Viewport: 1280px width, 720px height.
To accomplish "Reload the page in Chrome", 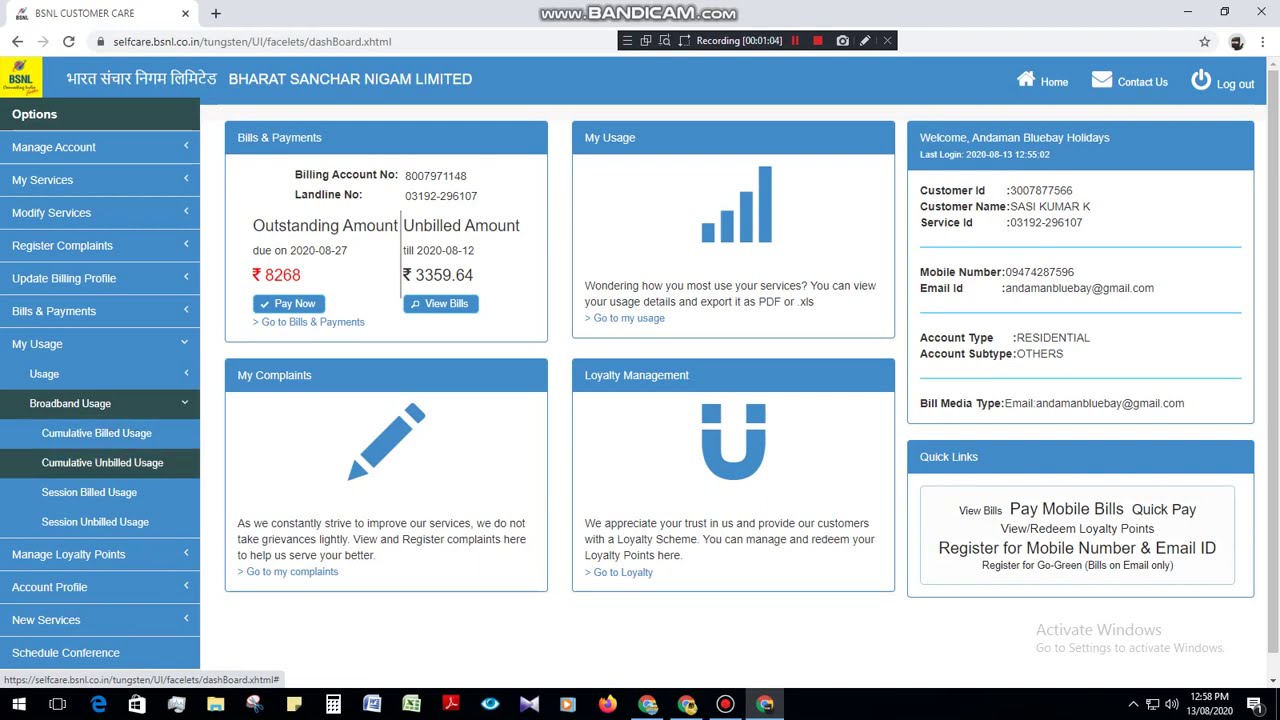I will coord(68,41).
